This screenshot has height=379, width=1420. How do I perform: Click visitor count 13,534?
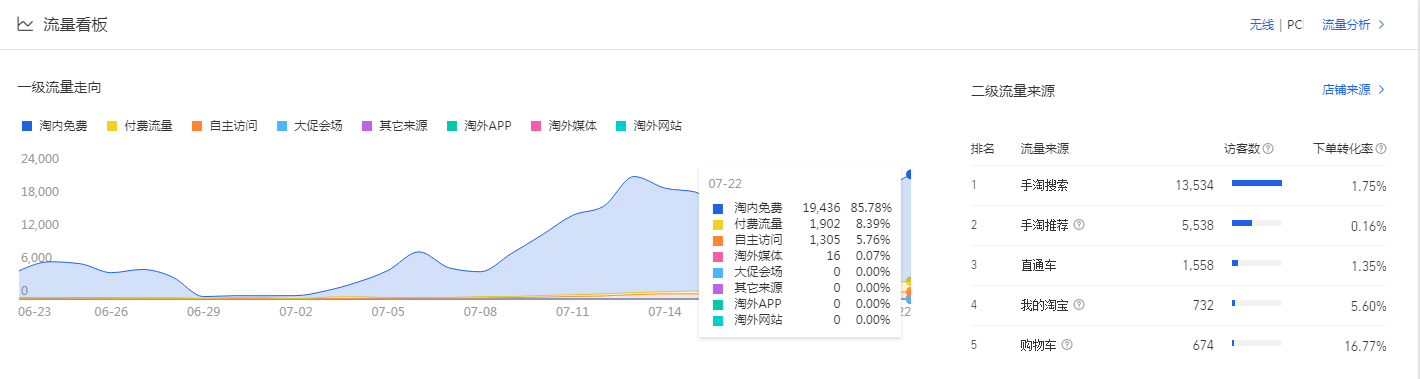(x=1195, y=186)
